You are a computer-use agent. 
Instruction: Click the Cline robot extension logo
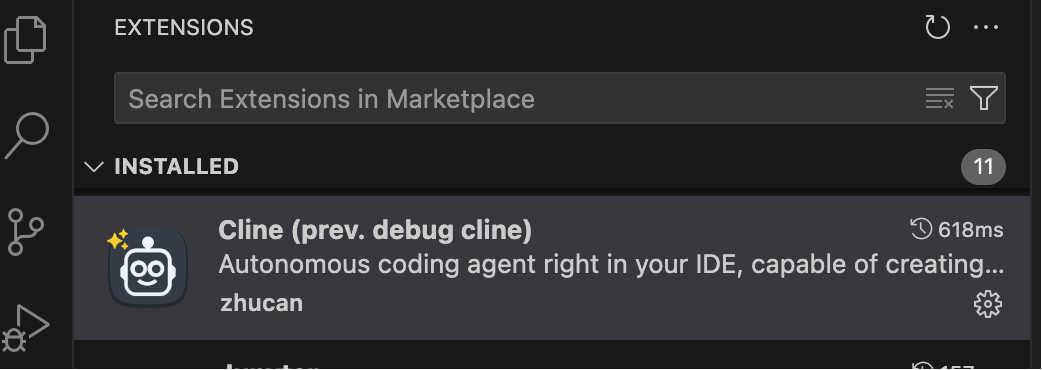[148, 267]
